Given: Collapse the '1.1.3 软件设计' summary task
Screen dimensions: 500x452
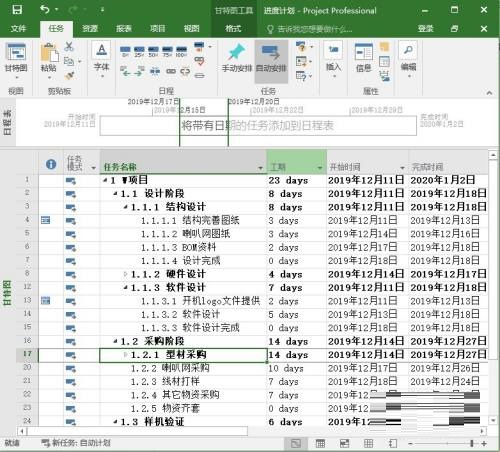Looking at the screenshot, I should tap(126, 288).
